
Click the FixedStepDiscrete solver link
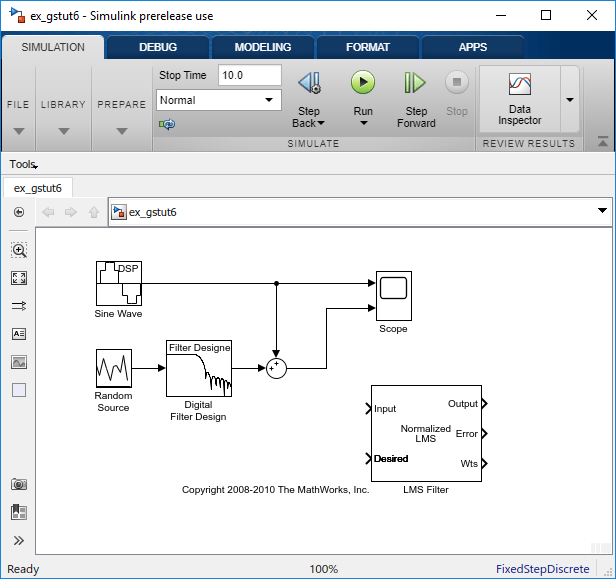click(x=543, y=569)
